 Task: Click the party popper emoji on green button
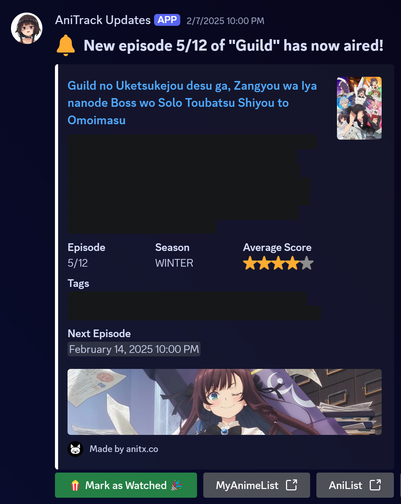(177, 485)
